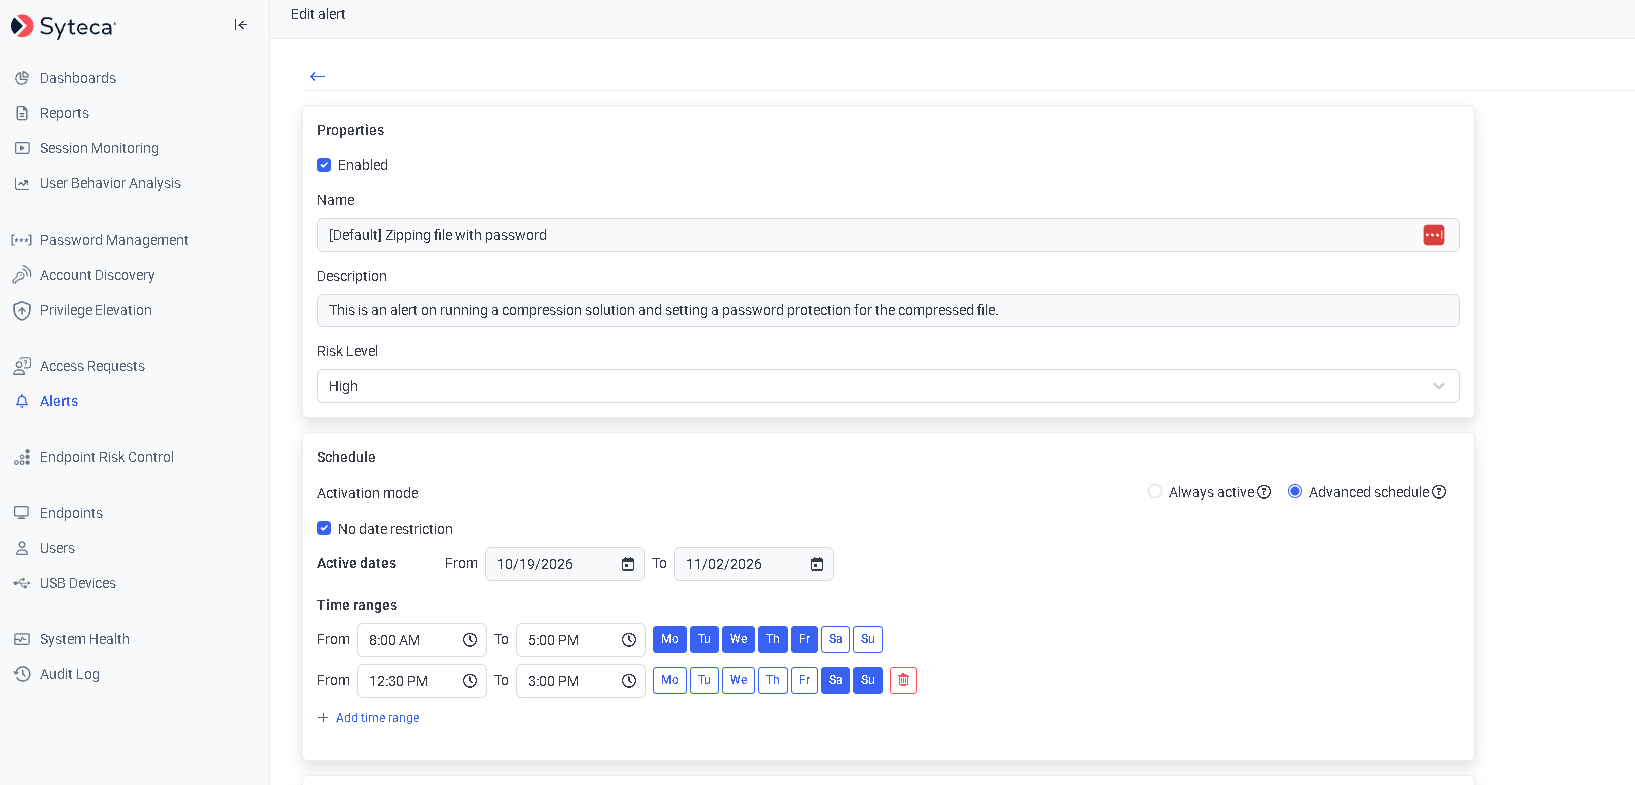Open clock picker for 8:00 AM time
Viewport: 1635px width, 785px height.
470,640
